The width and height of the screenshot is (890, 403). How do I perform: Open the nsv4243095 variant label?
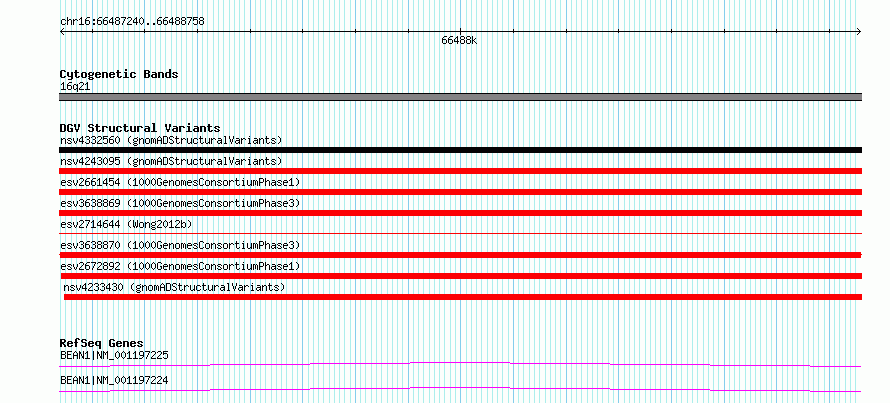pyautogui.click(x=171, y=161)
